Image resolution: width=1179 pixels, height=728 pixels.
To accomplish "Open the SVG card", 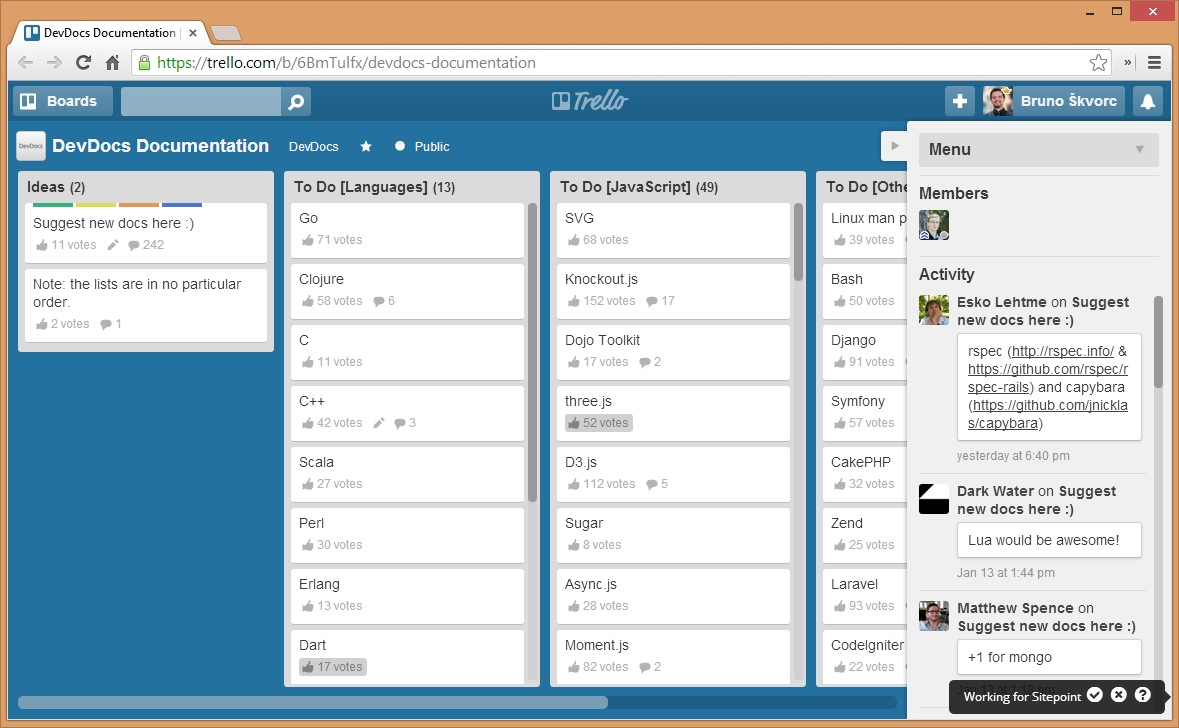I will pyautogui.click(x=673, y=230).
